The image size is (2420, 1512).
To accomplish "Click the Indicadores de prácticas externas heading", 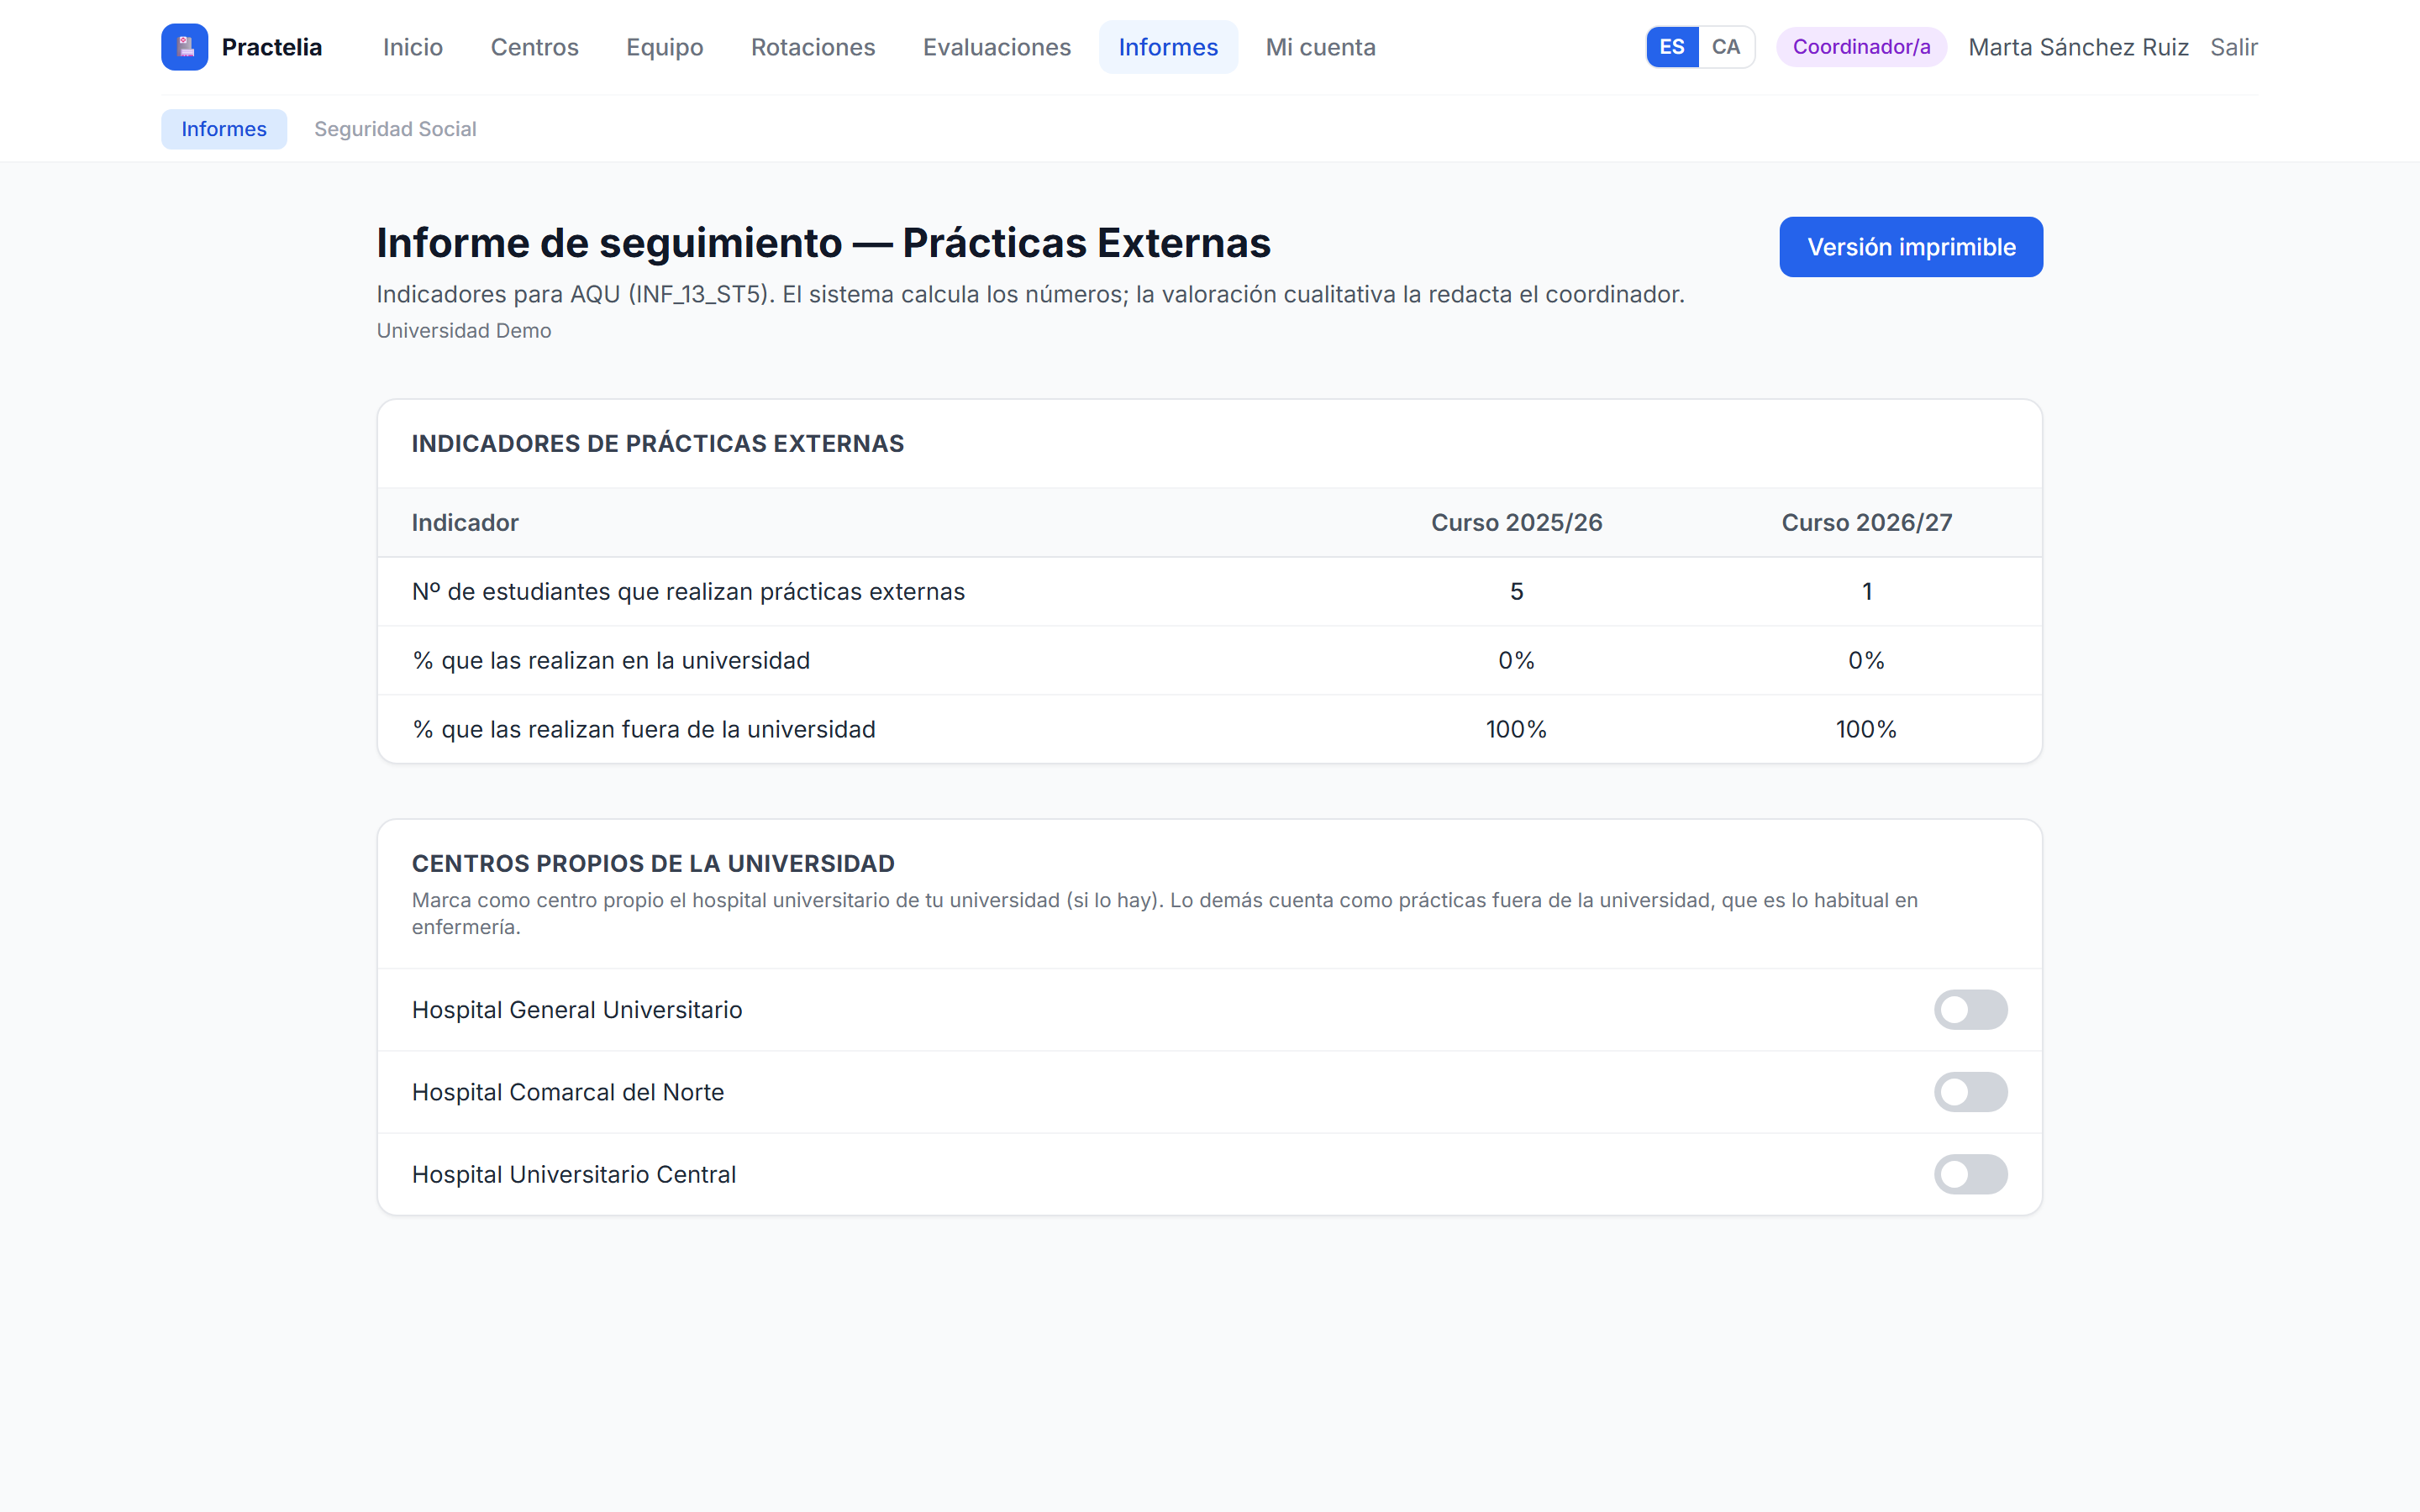I will pyautogui.click(x=658, y=444).
